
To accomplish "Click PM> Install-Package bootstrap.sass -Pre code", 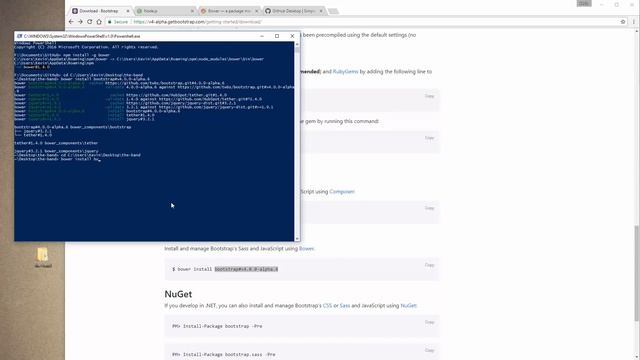I will click(224, 354).
